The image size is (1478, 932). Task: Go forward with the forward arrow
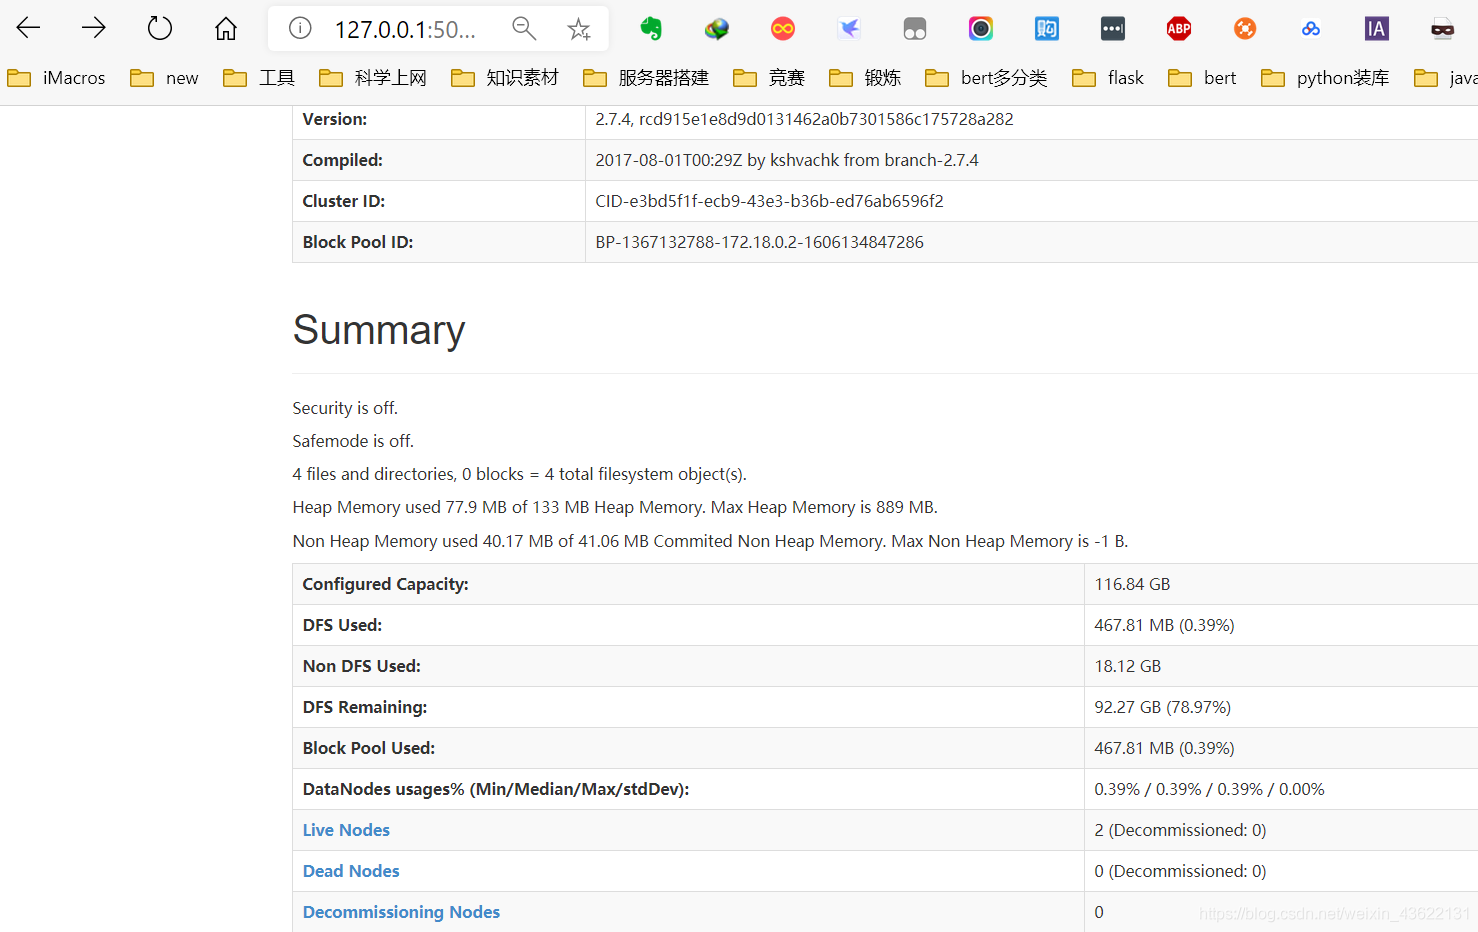[94, 28]
